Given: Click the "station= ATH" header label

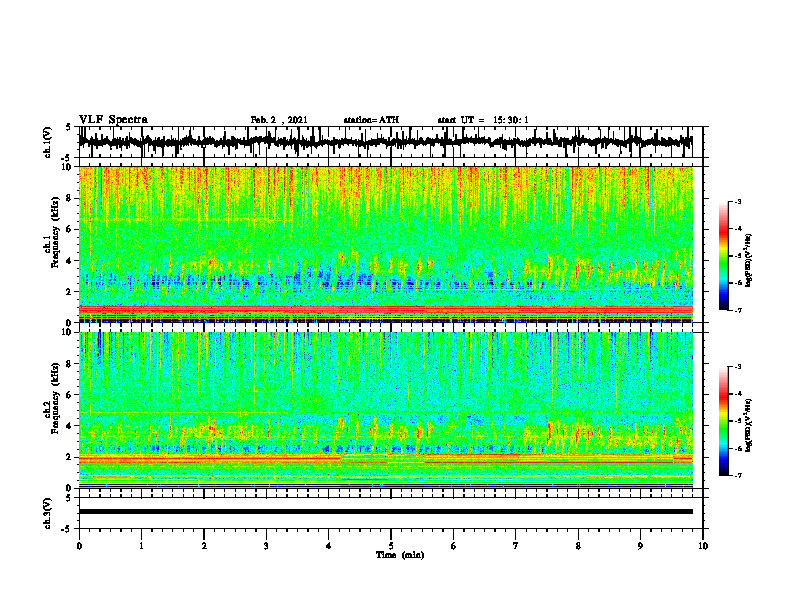Looking at the screenshot, I should [371, 120].
